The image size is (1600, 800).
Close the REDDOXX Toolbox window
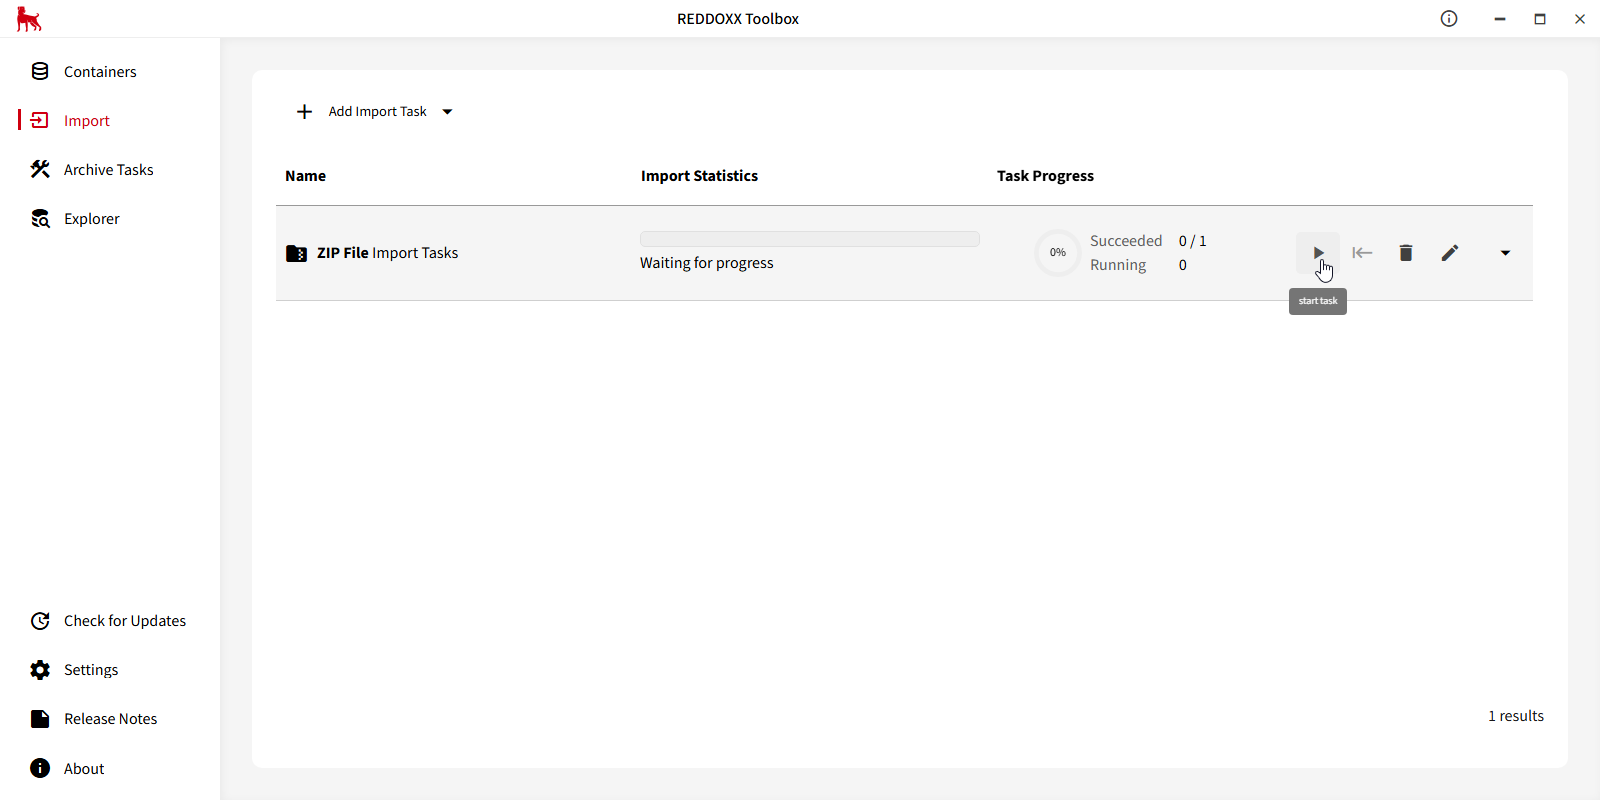pyautogui.click(x=1580, y=19)
